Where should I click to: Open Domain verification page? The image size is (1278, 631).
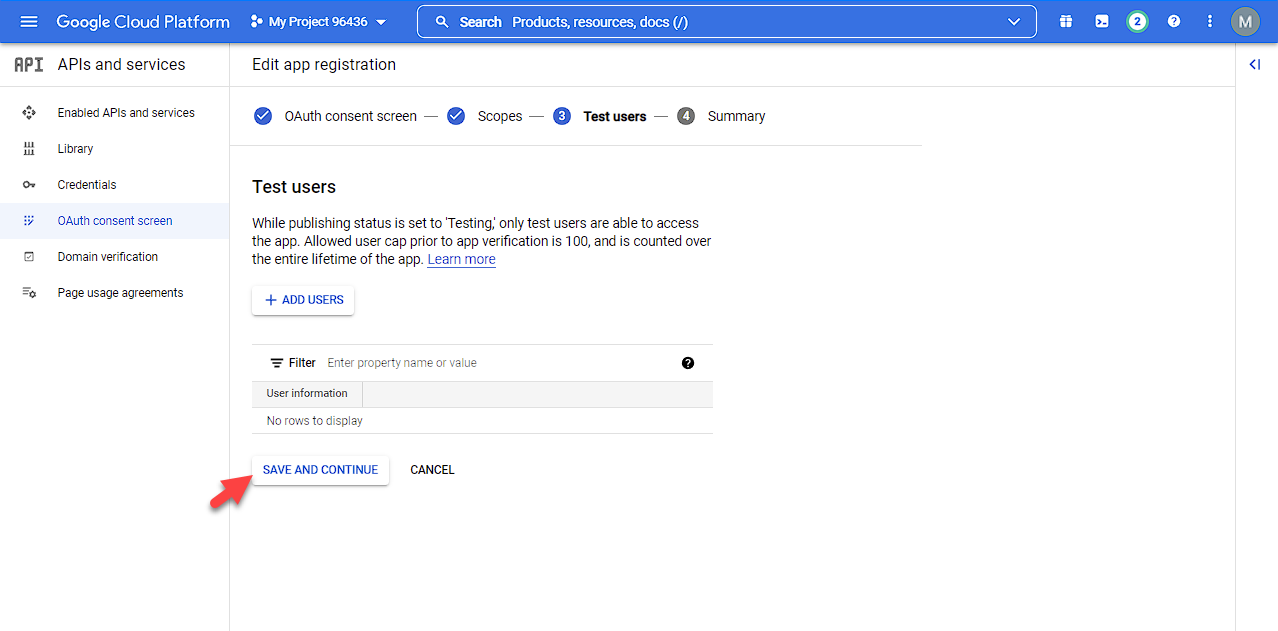(x=108, y=257)
